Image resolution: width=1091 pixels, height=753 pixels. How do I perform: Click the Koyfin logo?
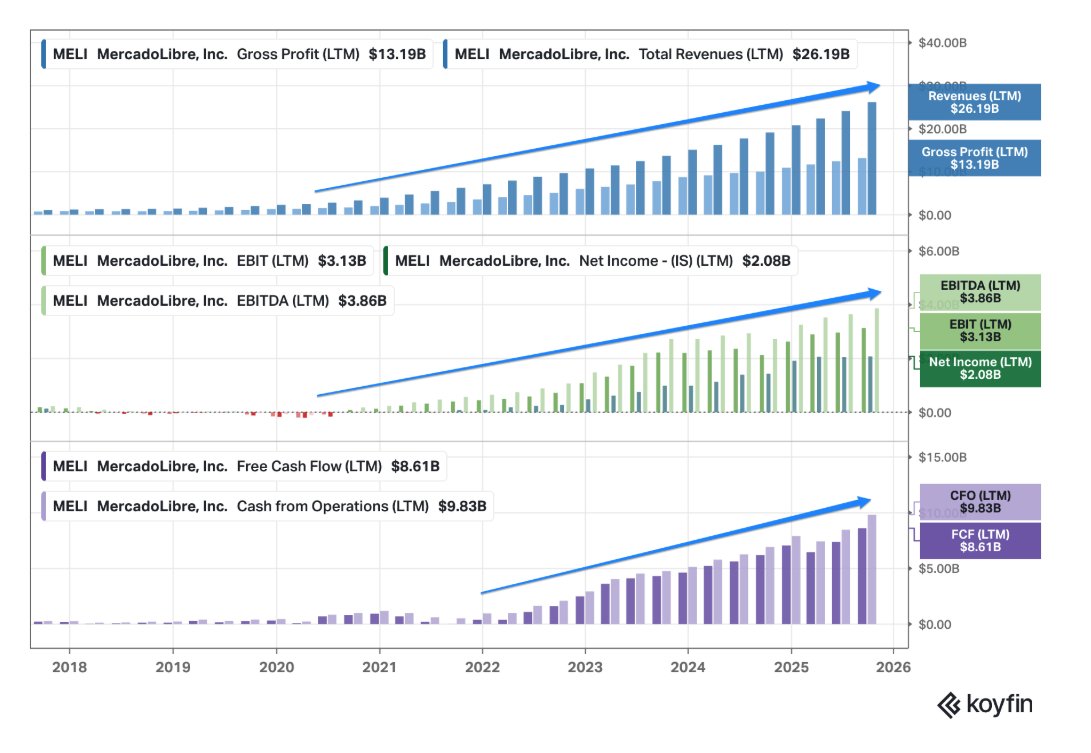[x=985, y=704]
